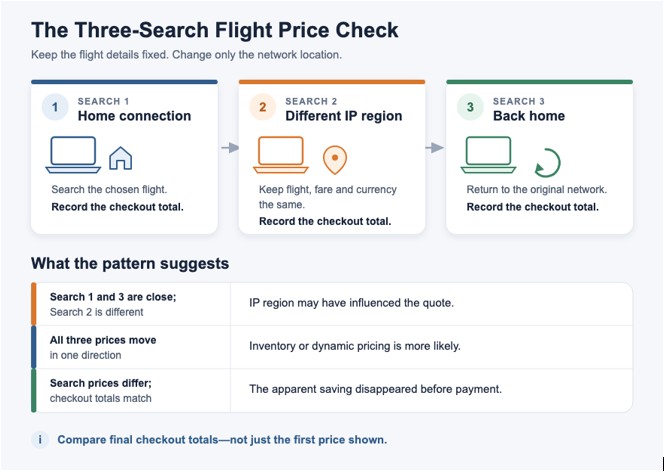Viewport: 665px width, 473px height.
Task: Click the green laptop icon in Search 3
Action: (488, 155)
